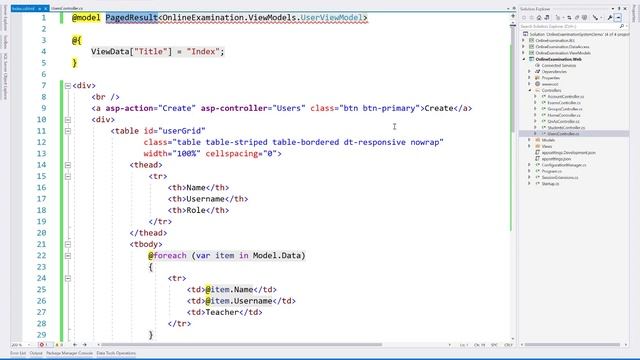The image size is (640, 360).
Task: Click the "Index" string on line 4
Action: [203, 51]
